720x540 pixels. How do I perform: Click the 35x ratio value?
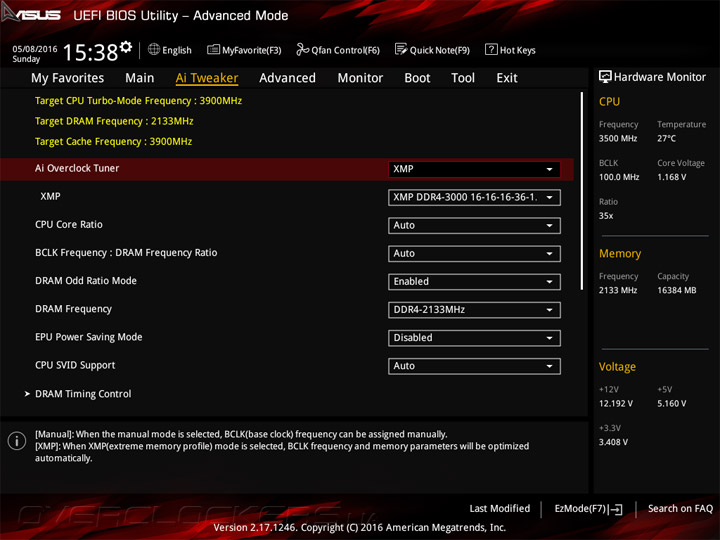coord(606,216)
